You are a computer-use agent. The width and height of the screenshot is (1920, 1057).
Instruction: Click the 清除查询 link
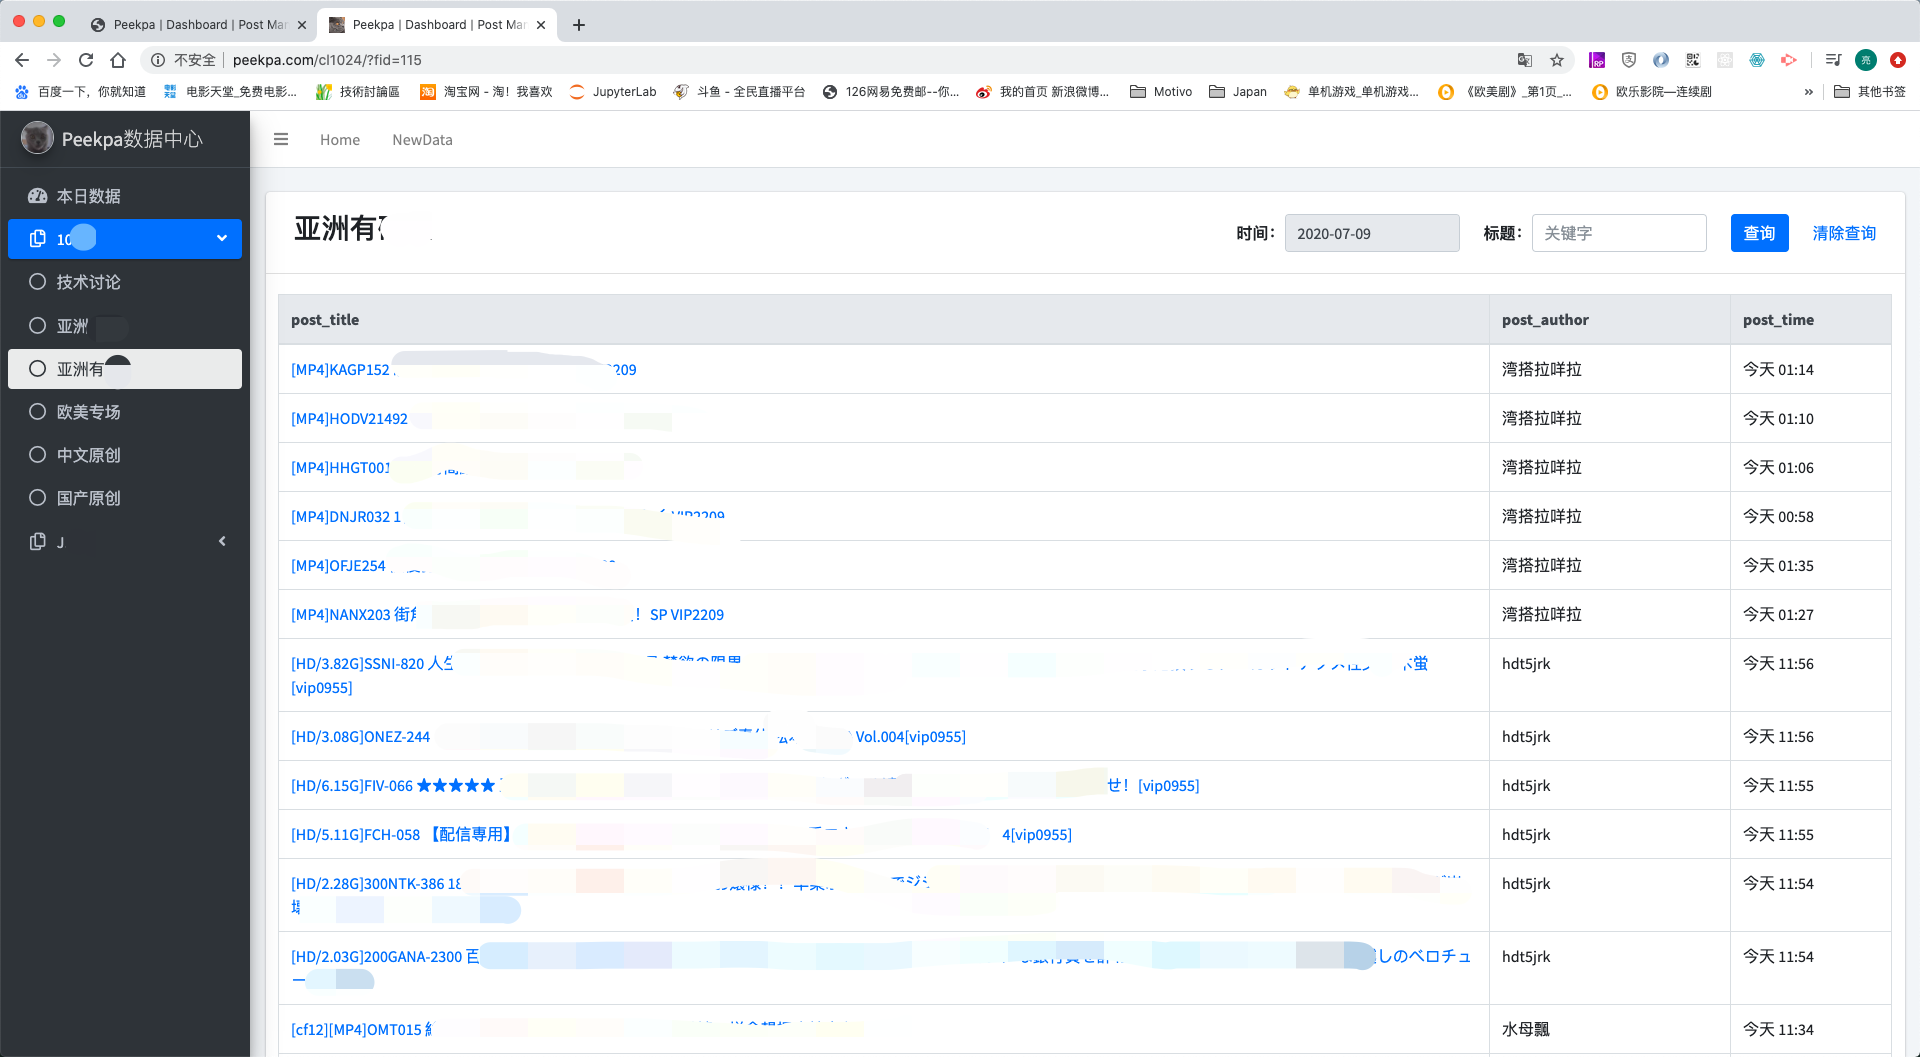(x=1844, y=233)
